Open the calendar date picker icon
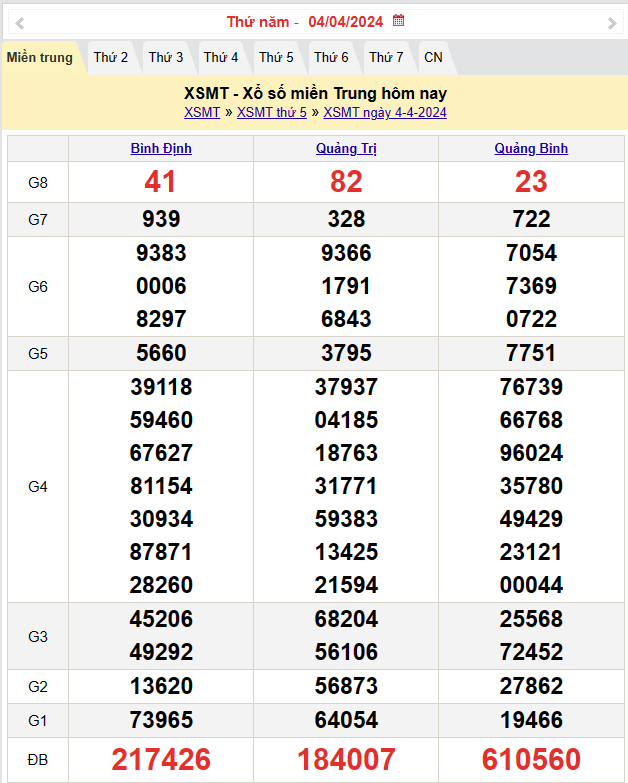The image size is (628, 783). (x=399, y=21)
